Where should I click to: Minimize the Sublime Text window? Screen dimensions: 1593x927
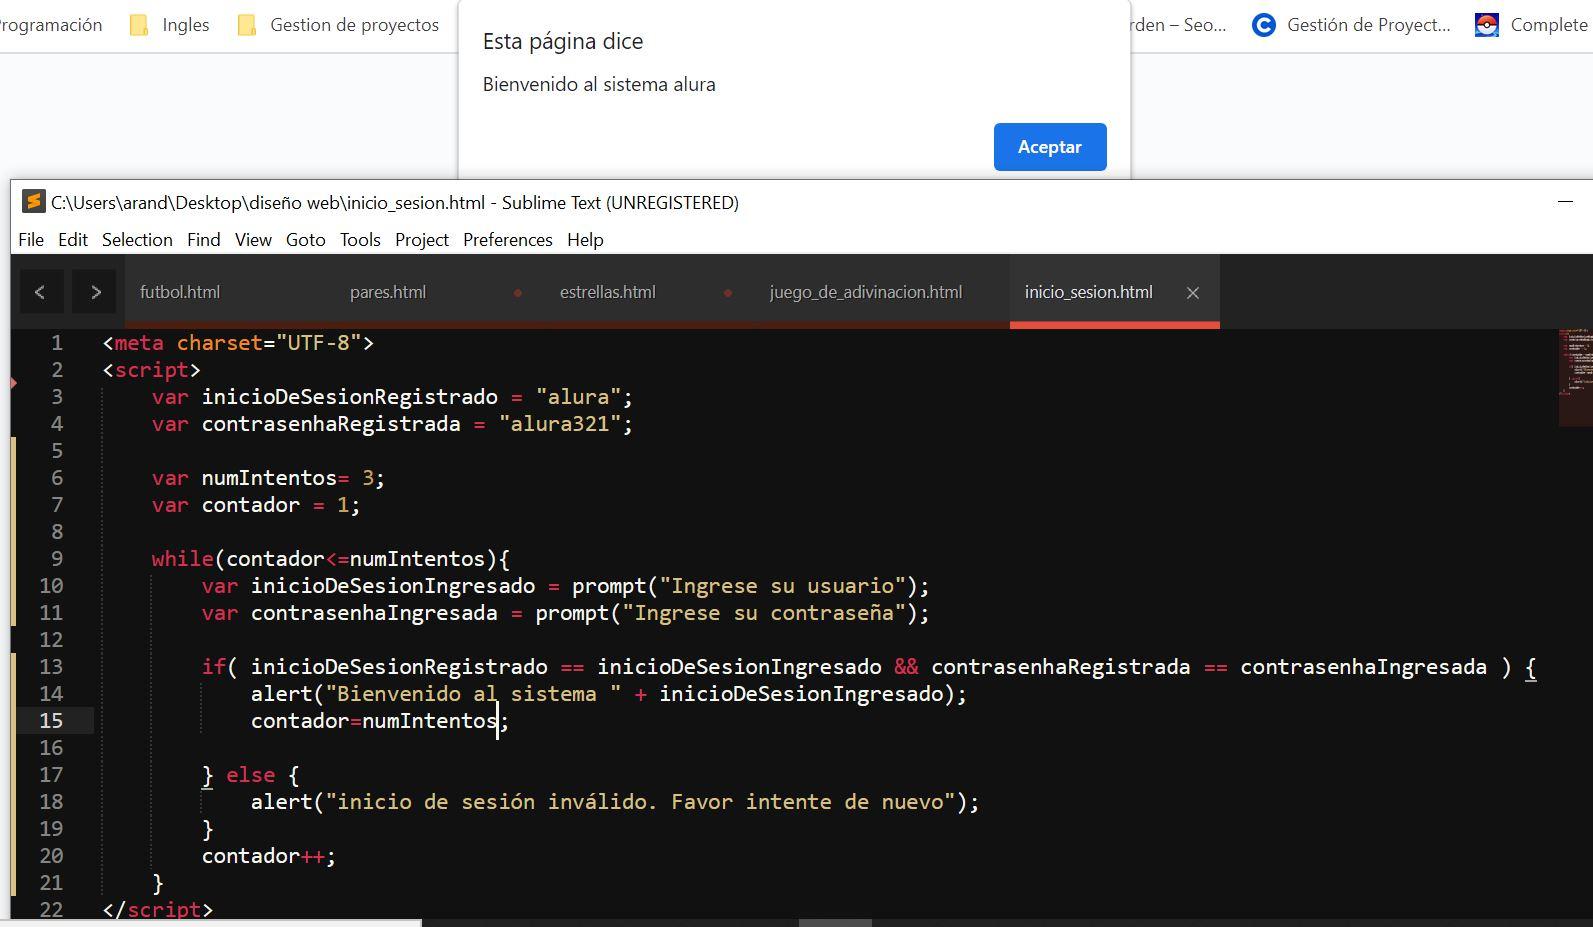tap(1565, 202)
